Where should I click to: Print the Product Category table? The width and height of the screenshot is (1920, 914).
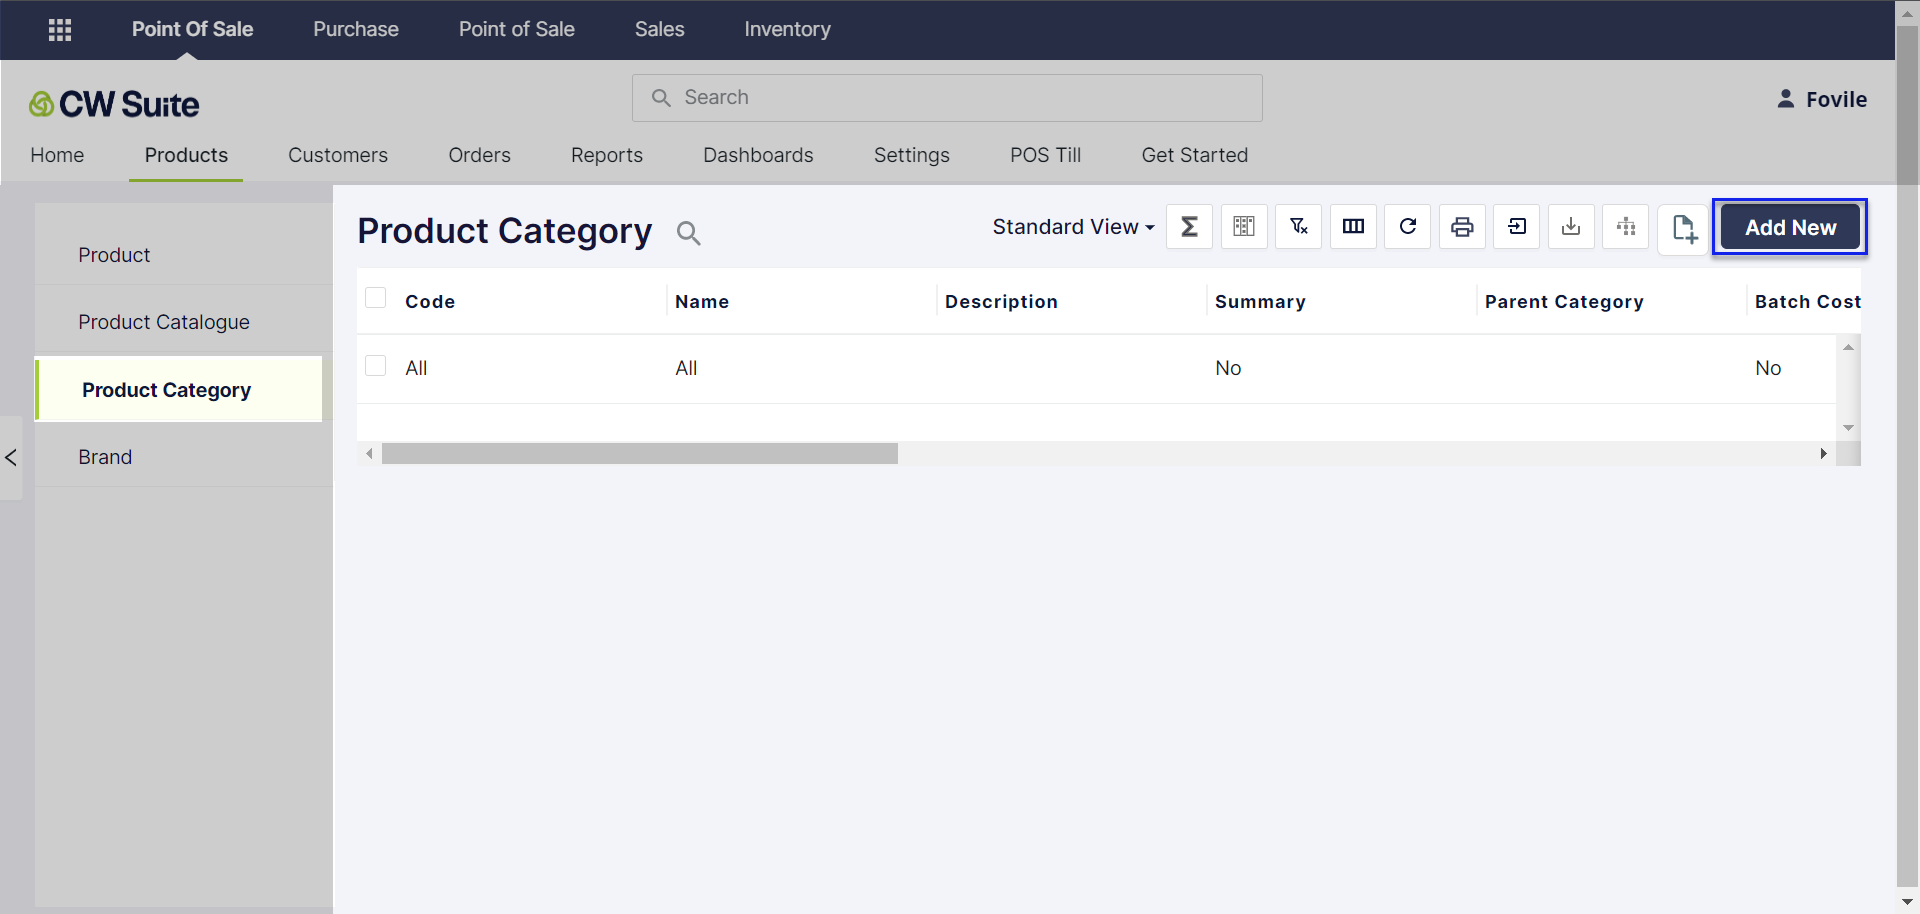click(x=1462, y=227)
